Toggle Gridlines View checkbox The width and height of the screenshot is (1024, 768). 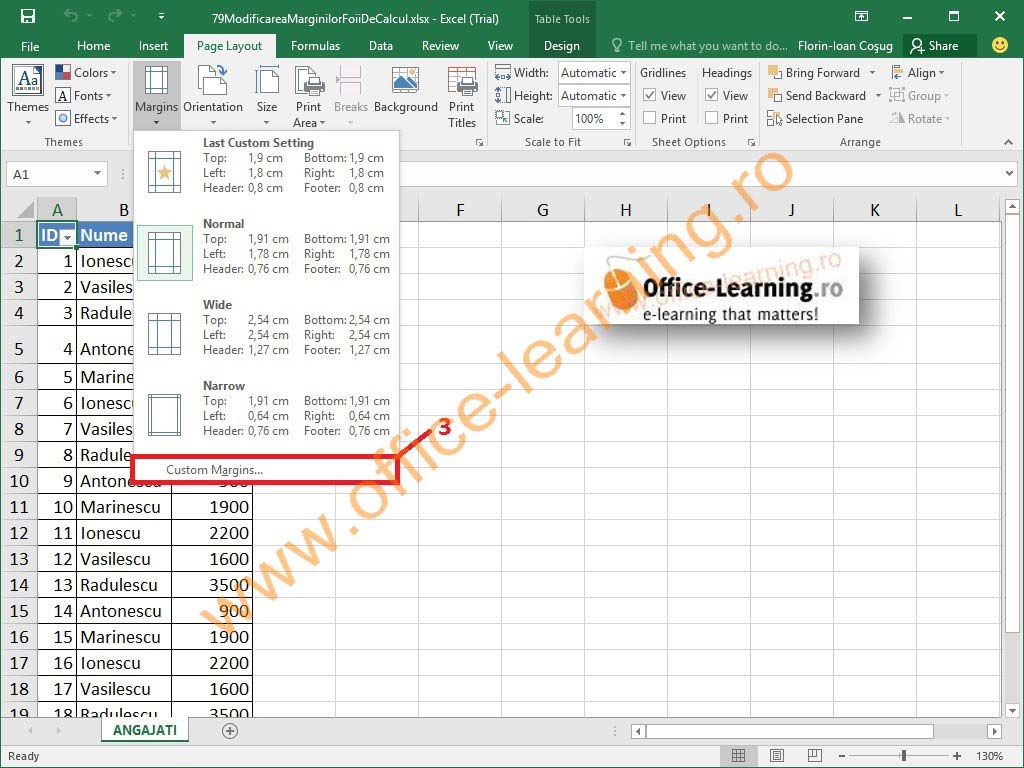pyautogui.click(x=650, y=95)
